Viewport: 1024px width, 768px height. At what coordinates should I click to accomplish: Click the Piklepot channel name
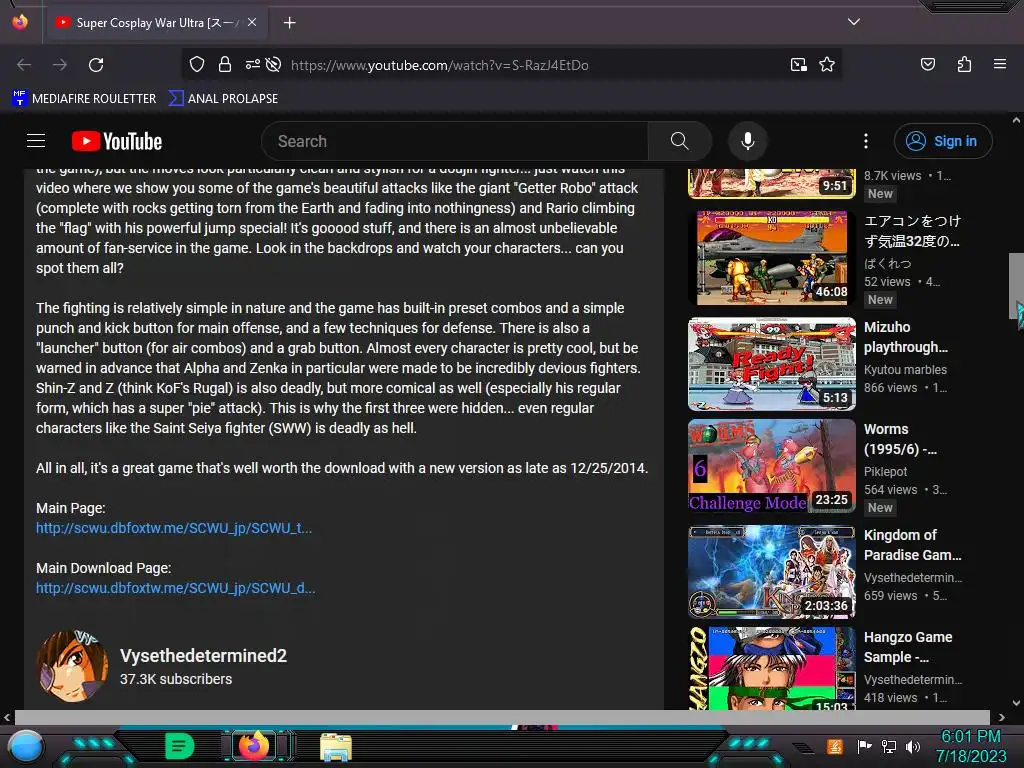[886, 472]
